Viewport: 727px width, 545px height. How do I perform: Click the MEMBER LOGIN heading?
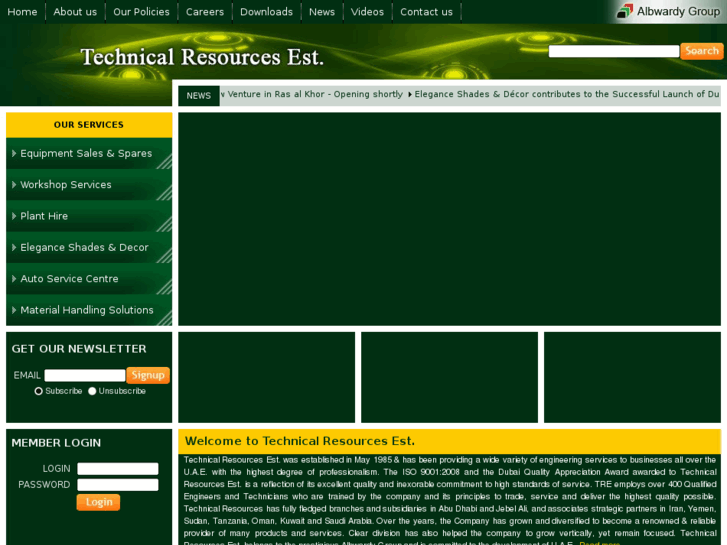(x=56, y=443)
